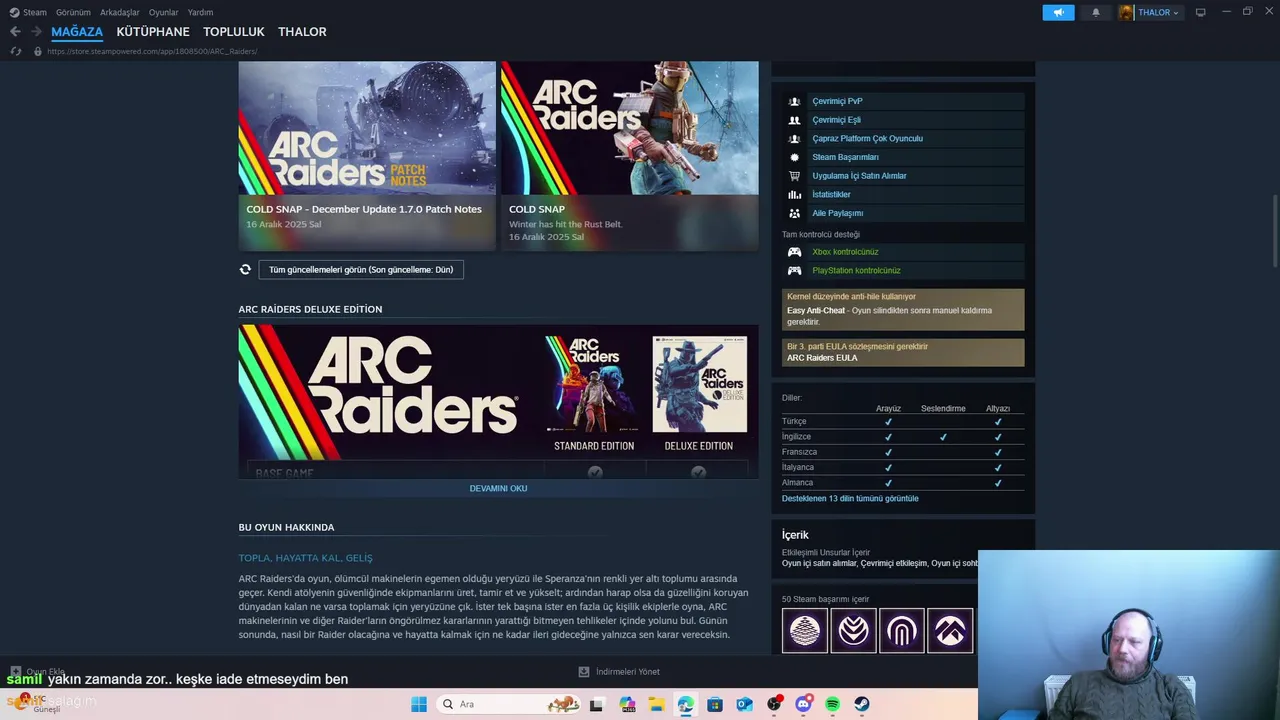Viewport: 1280px width, 720px height.
Task: Click the shopping cart in-app purchases icon
Action: click(x=794, y=176)
